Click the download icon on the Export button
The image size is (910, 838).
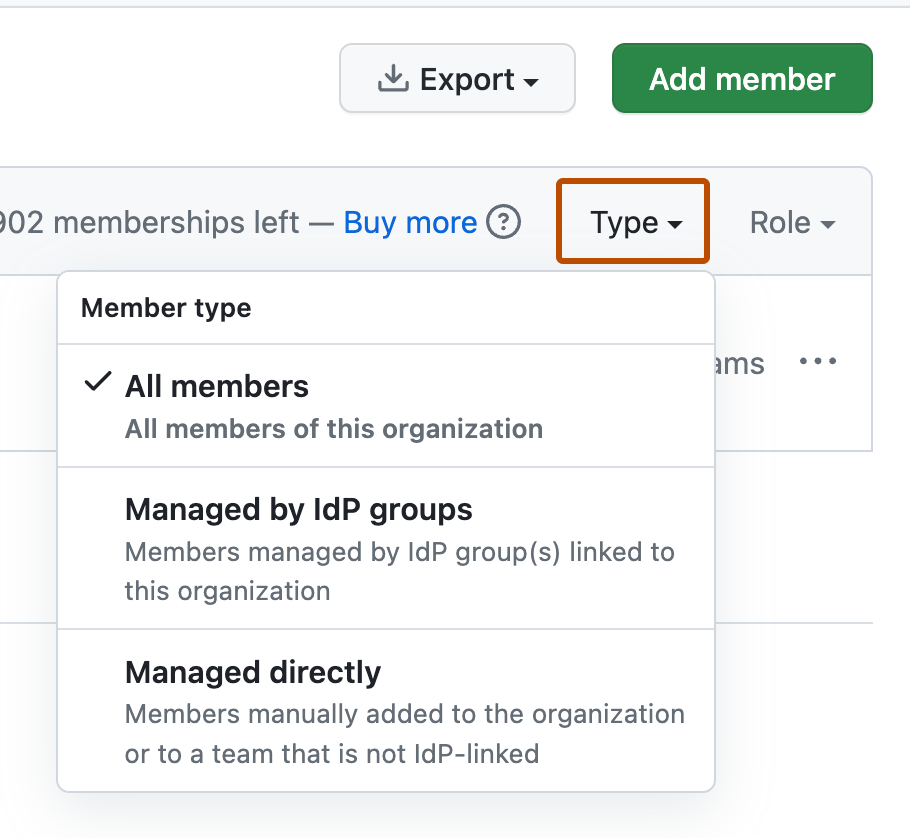[x=393, y=77]
